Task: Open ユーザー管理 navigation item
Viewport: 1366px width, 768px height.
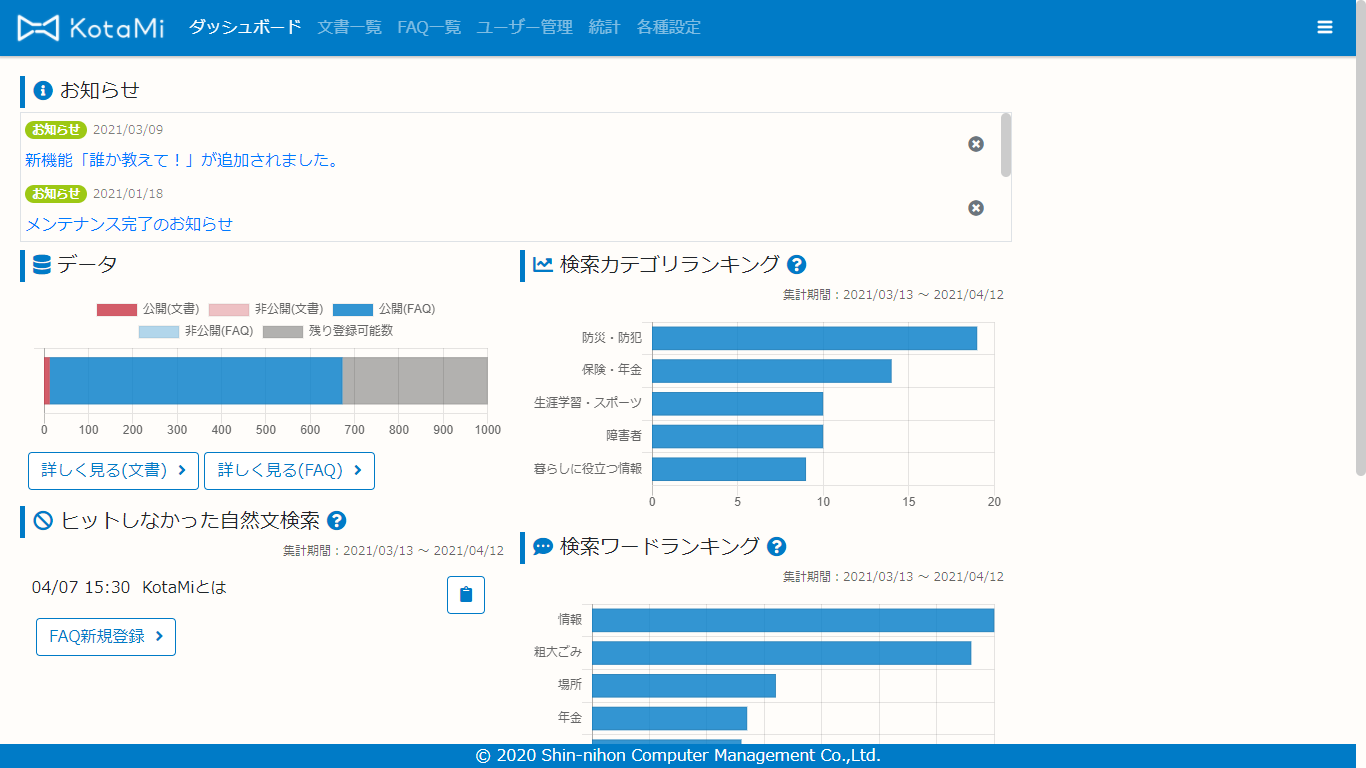Action: (x=524, y=28)
